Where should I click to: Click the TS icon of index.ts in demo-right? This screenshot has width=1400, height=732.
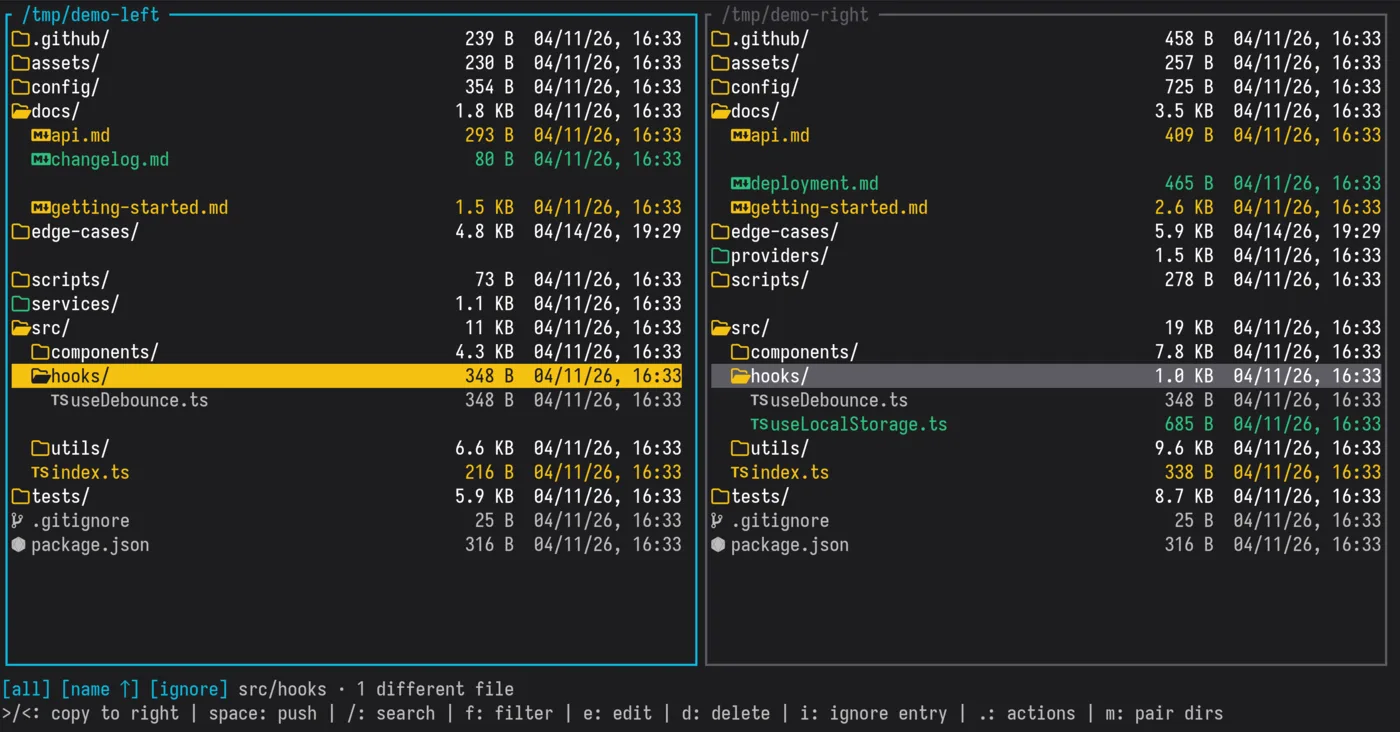[740, 472]
